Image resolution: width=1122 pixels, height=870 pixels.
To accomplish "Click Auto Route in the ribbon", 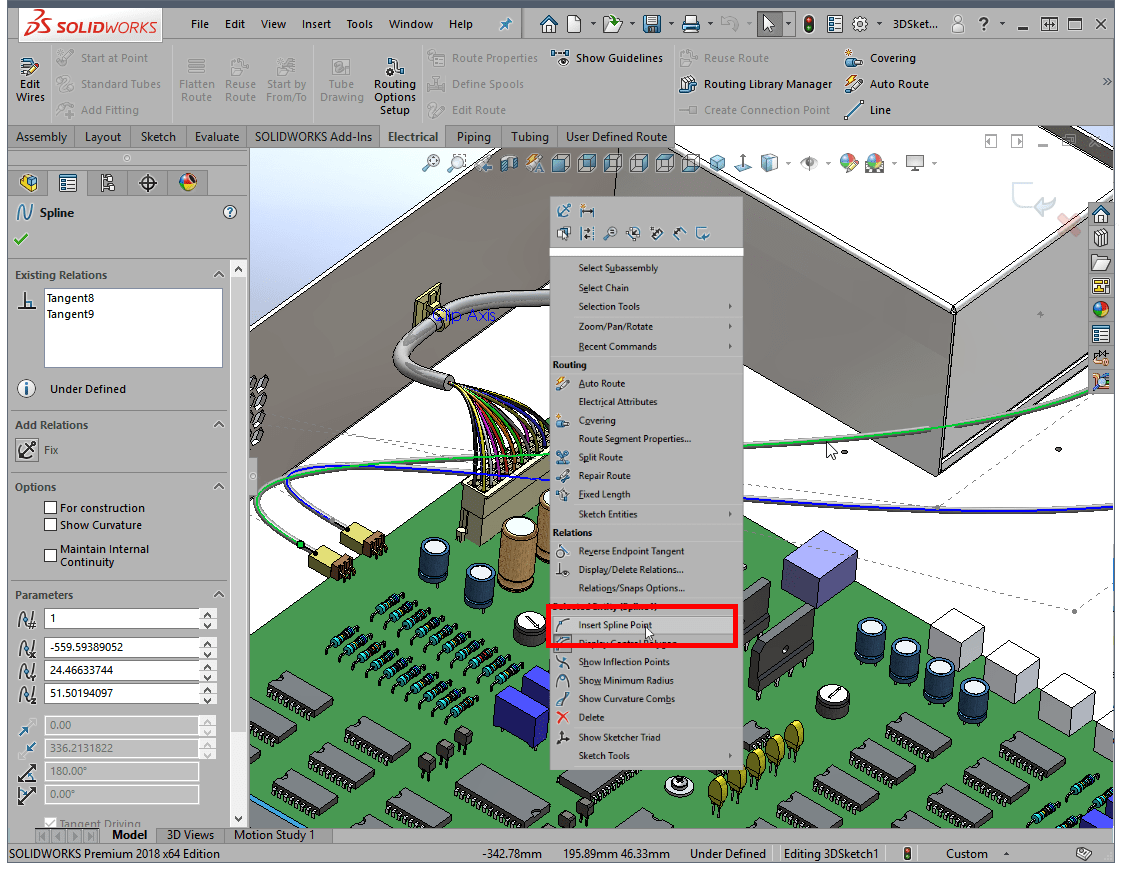I will point(886,84).
